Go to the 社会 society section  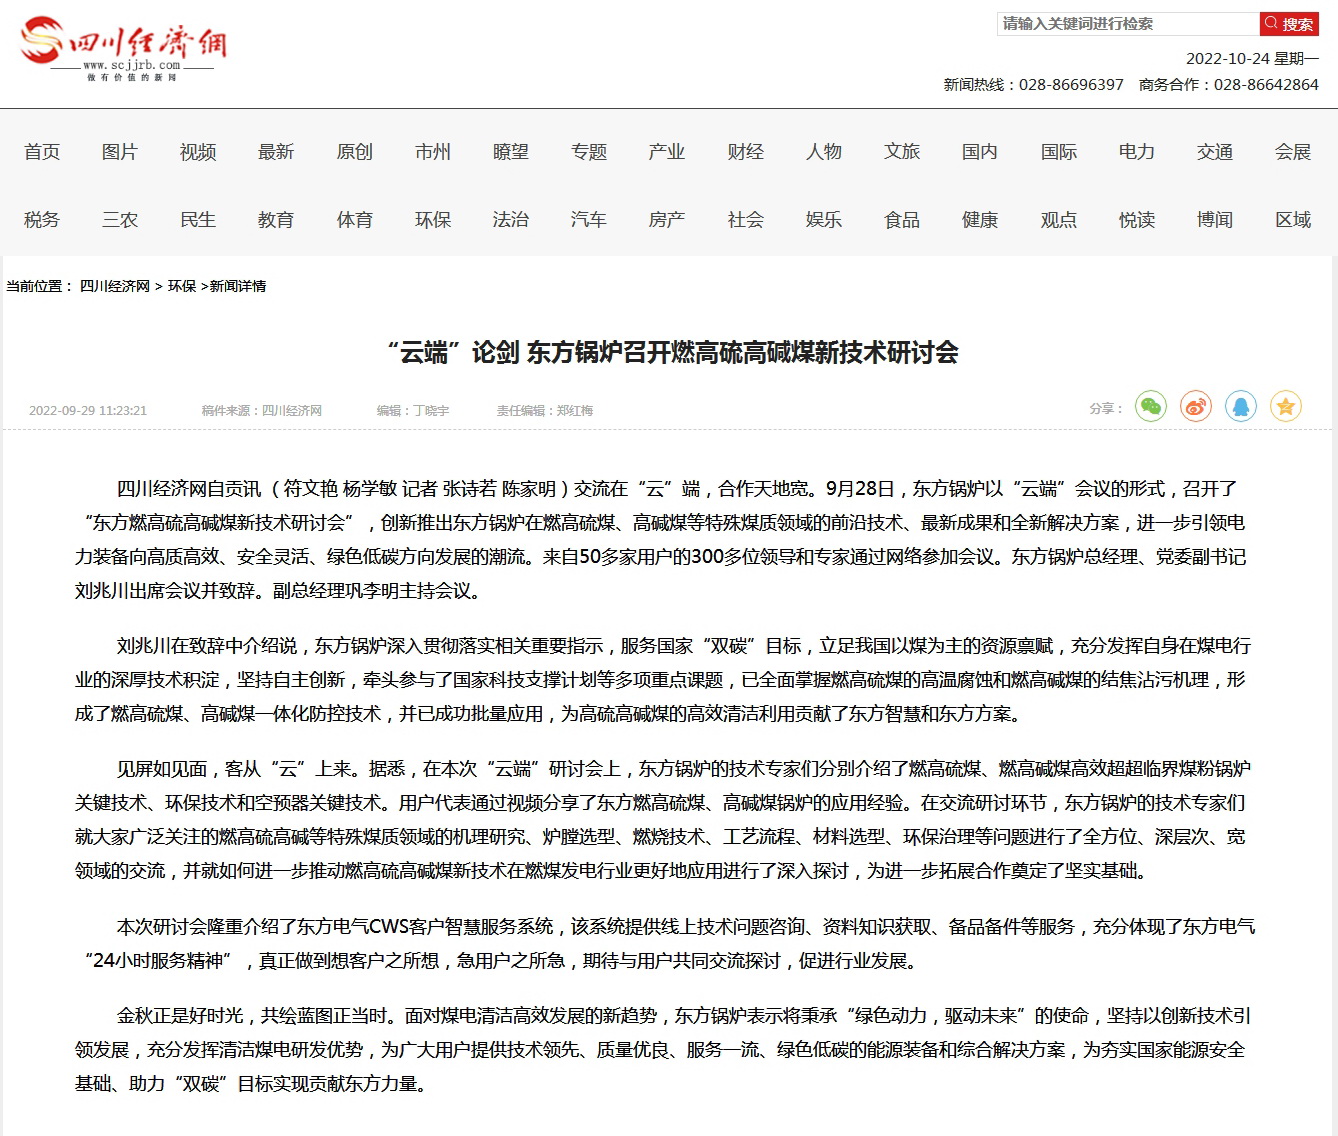pyautogui.click(x=746, y=220)
